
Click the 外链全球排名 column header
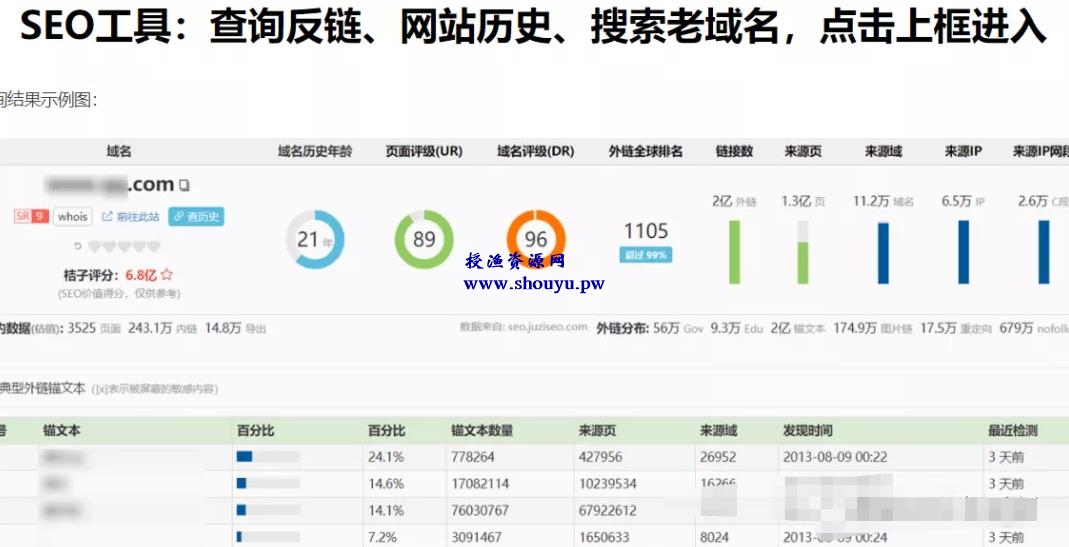coord(646,151)
